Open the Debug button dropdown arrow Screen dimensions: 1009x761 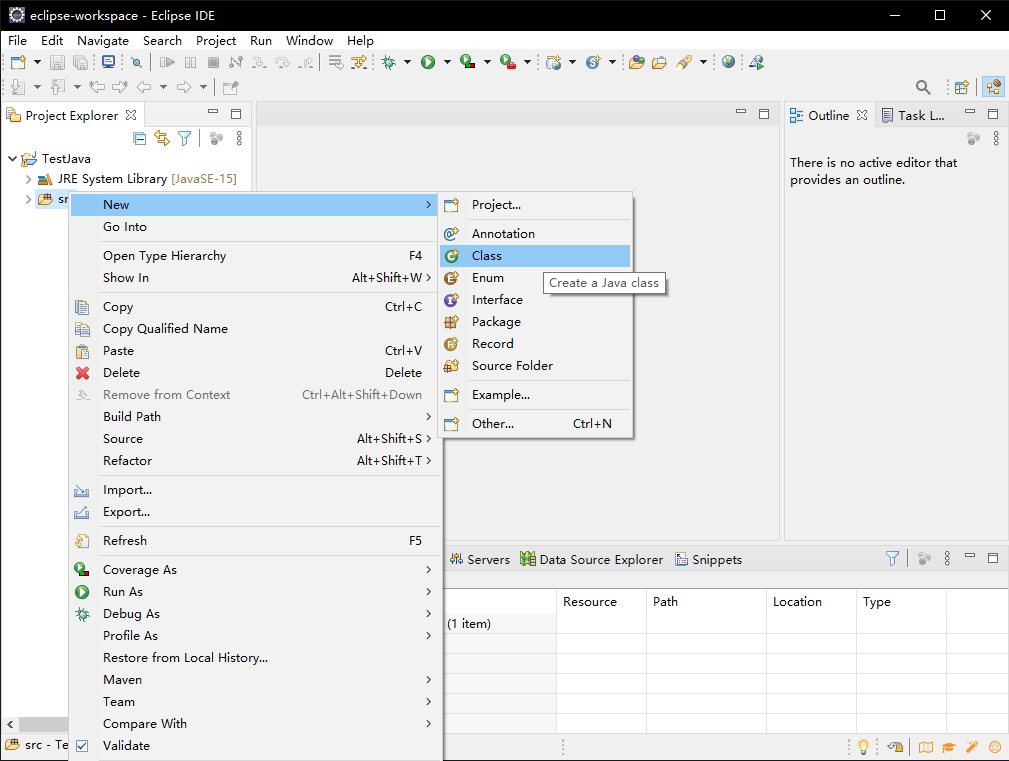click(407, 62)
